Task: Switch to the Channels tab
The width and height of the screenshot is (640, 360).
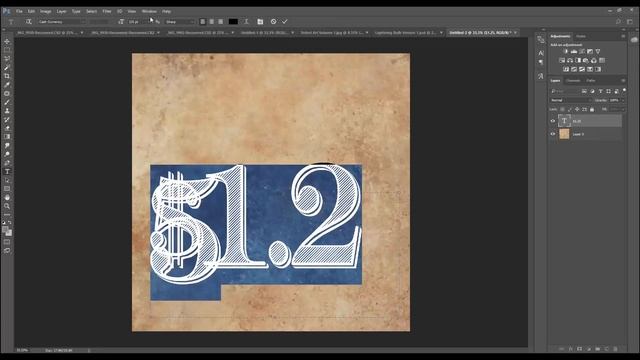Action: 573,80
